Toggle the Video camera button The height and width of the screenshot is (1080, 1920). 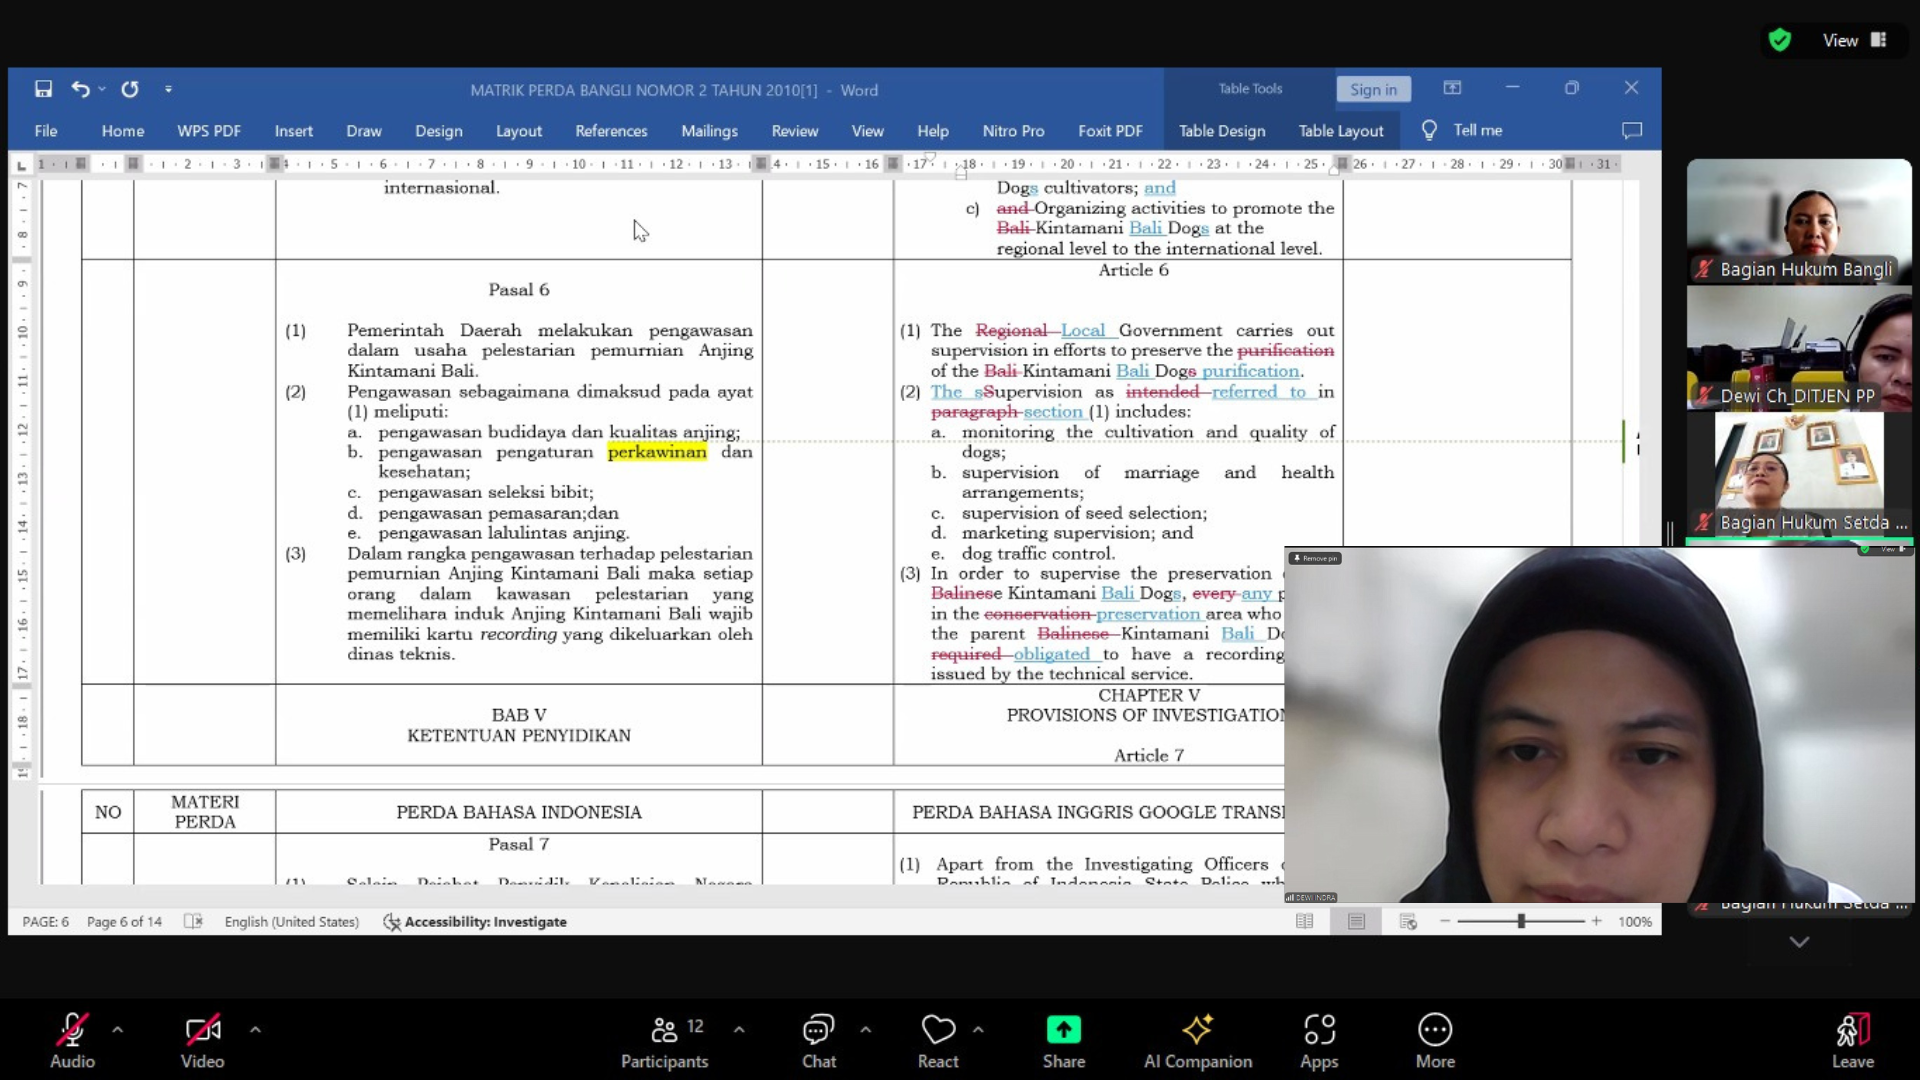click(202, 1040)
